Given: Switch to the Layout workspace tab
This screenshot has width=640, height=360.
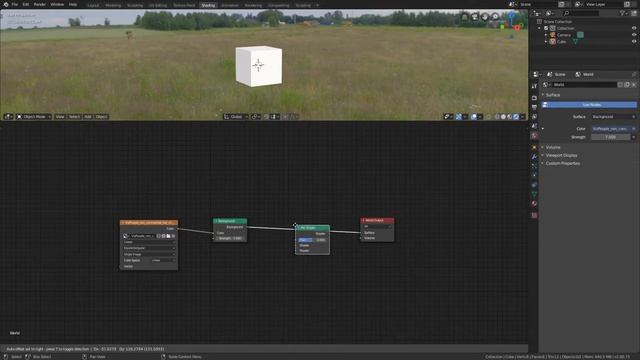Looking at the screenshot, I should coord(93,5).
